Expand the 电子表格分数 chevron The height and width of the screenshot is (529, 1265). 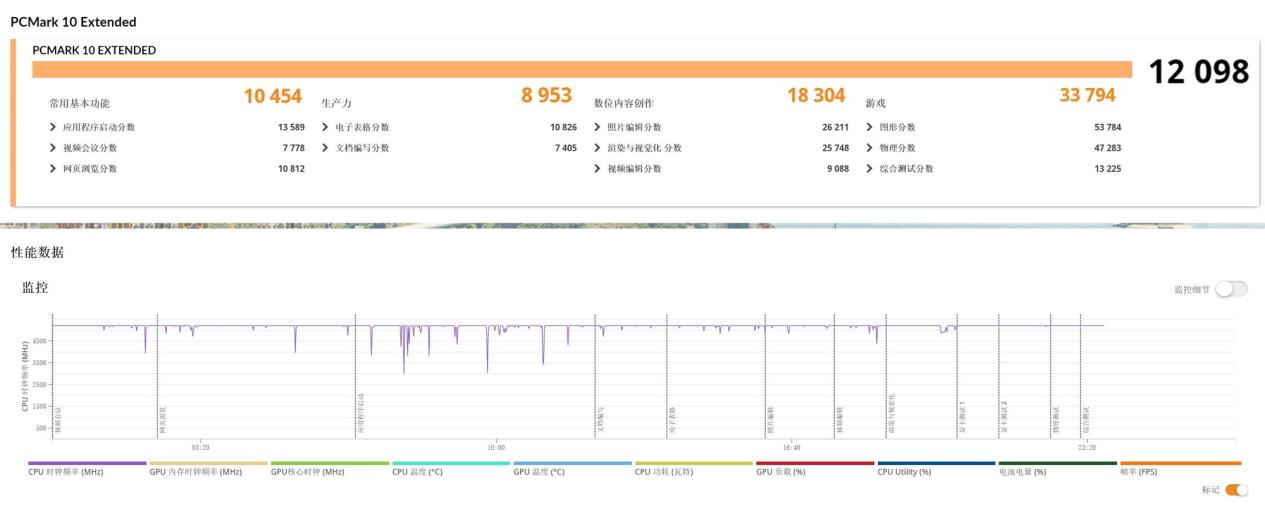click(x=326, y=127)
